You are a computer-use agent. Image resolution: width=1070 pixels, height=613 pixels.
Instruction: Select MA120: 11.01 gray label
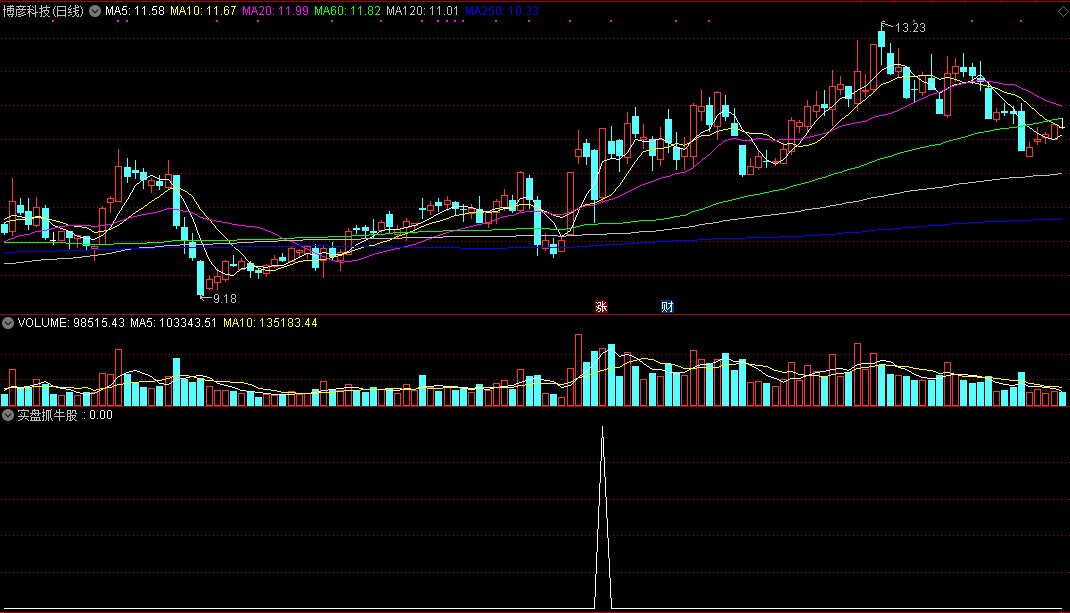click(422, 11)
